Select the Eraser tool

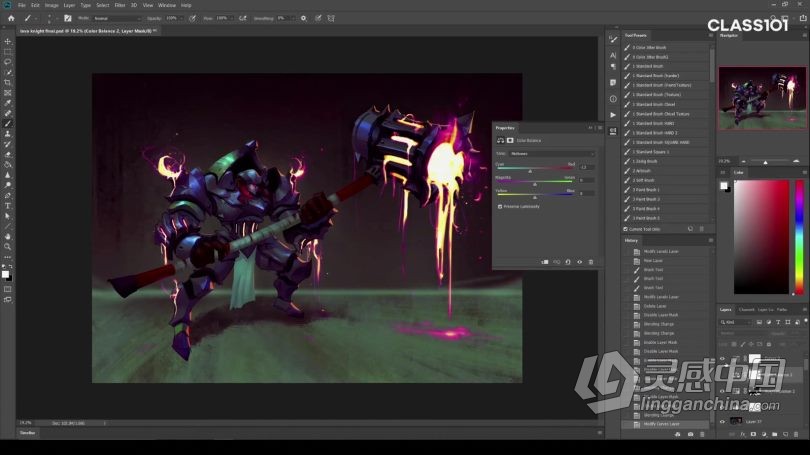point(7,154)
